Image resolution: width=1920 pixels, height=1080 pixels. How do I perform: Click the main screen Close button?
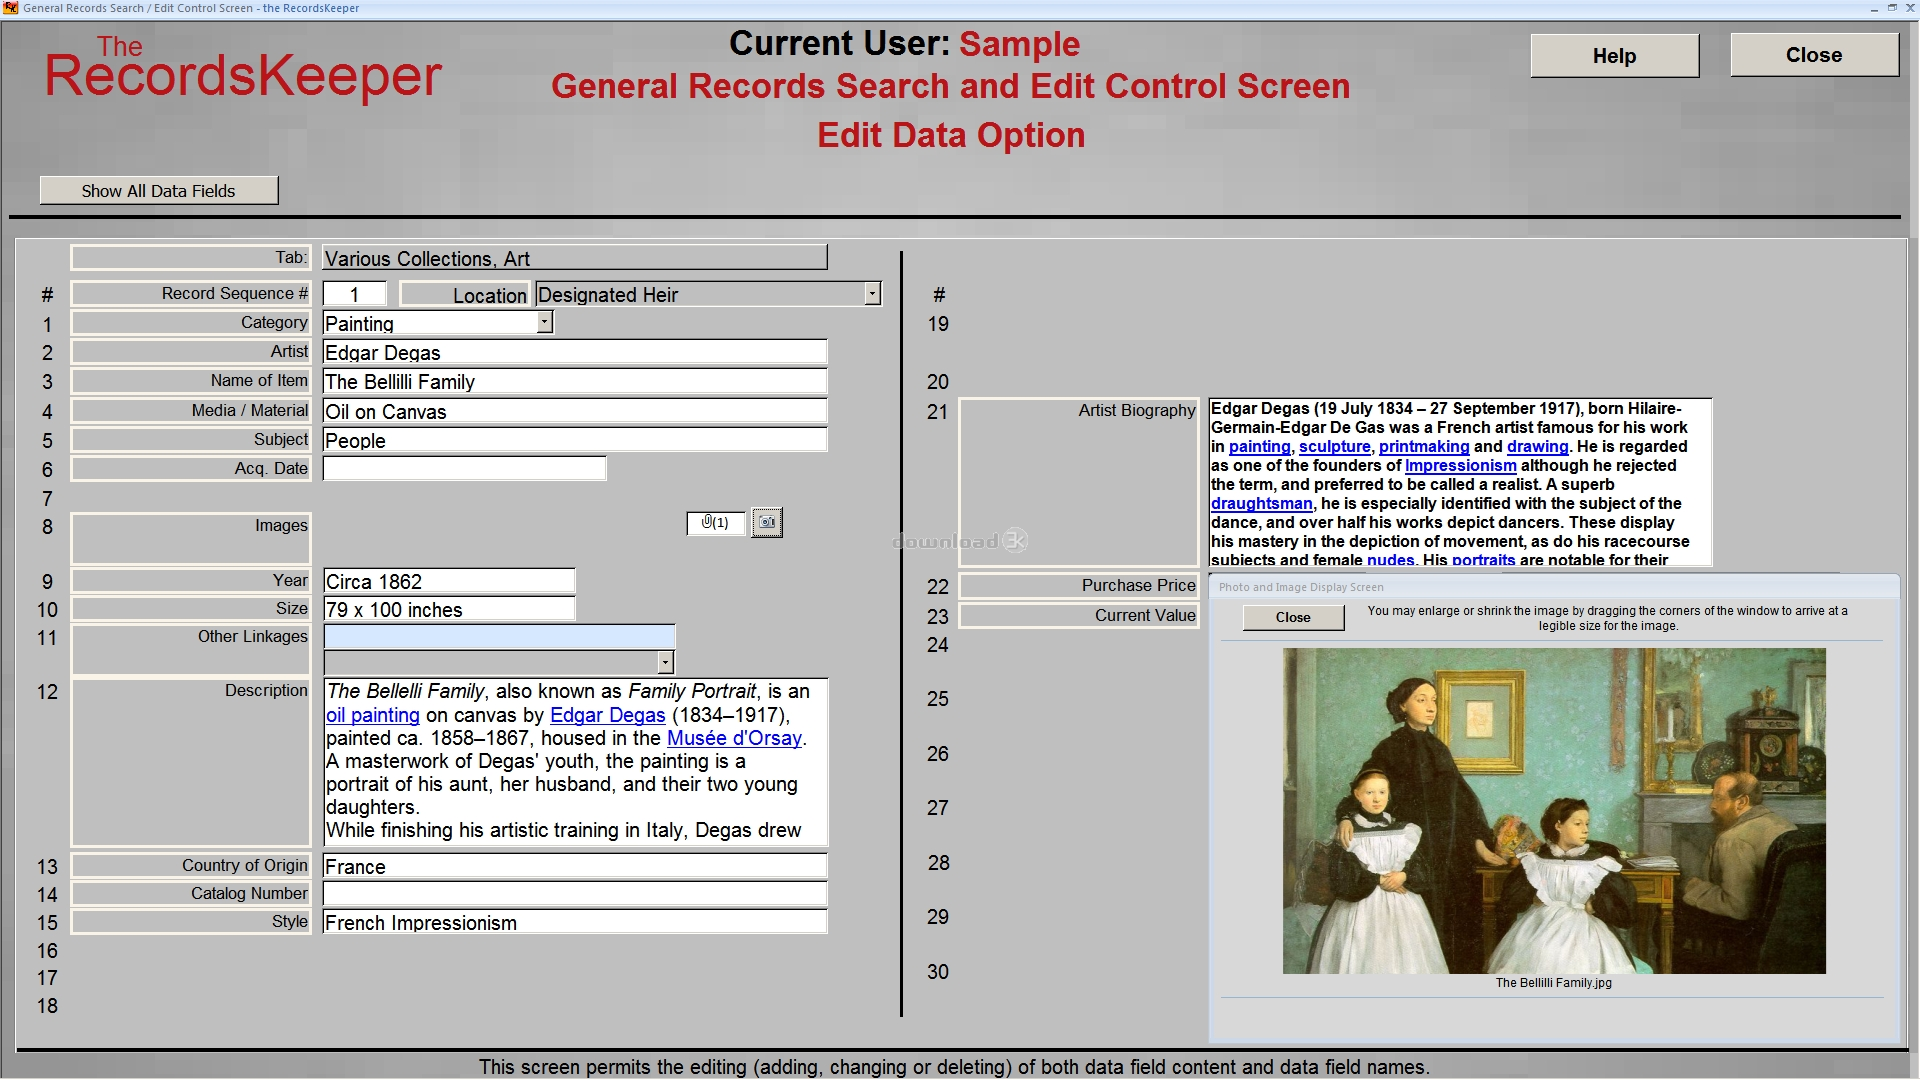(1814, 55)
